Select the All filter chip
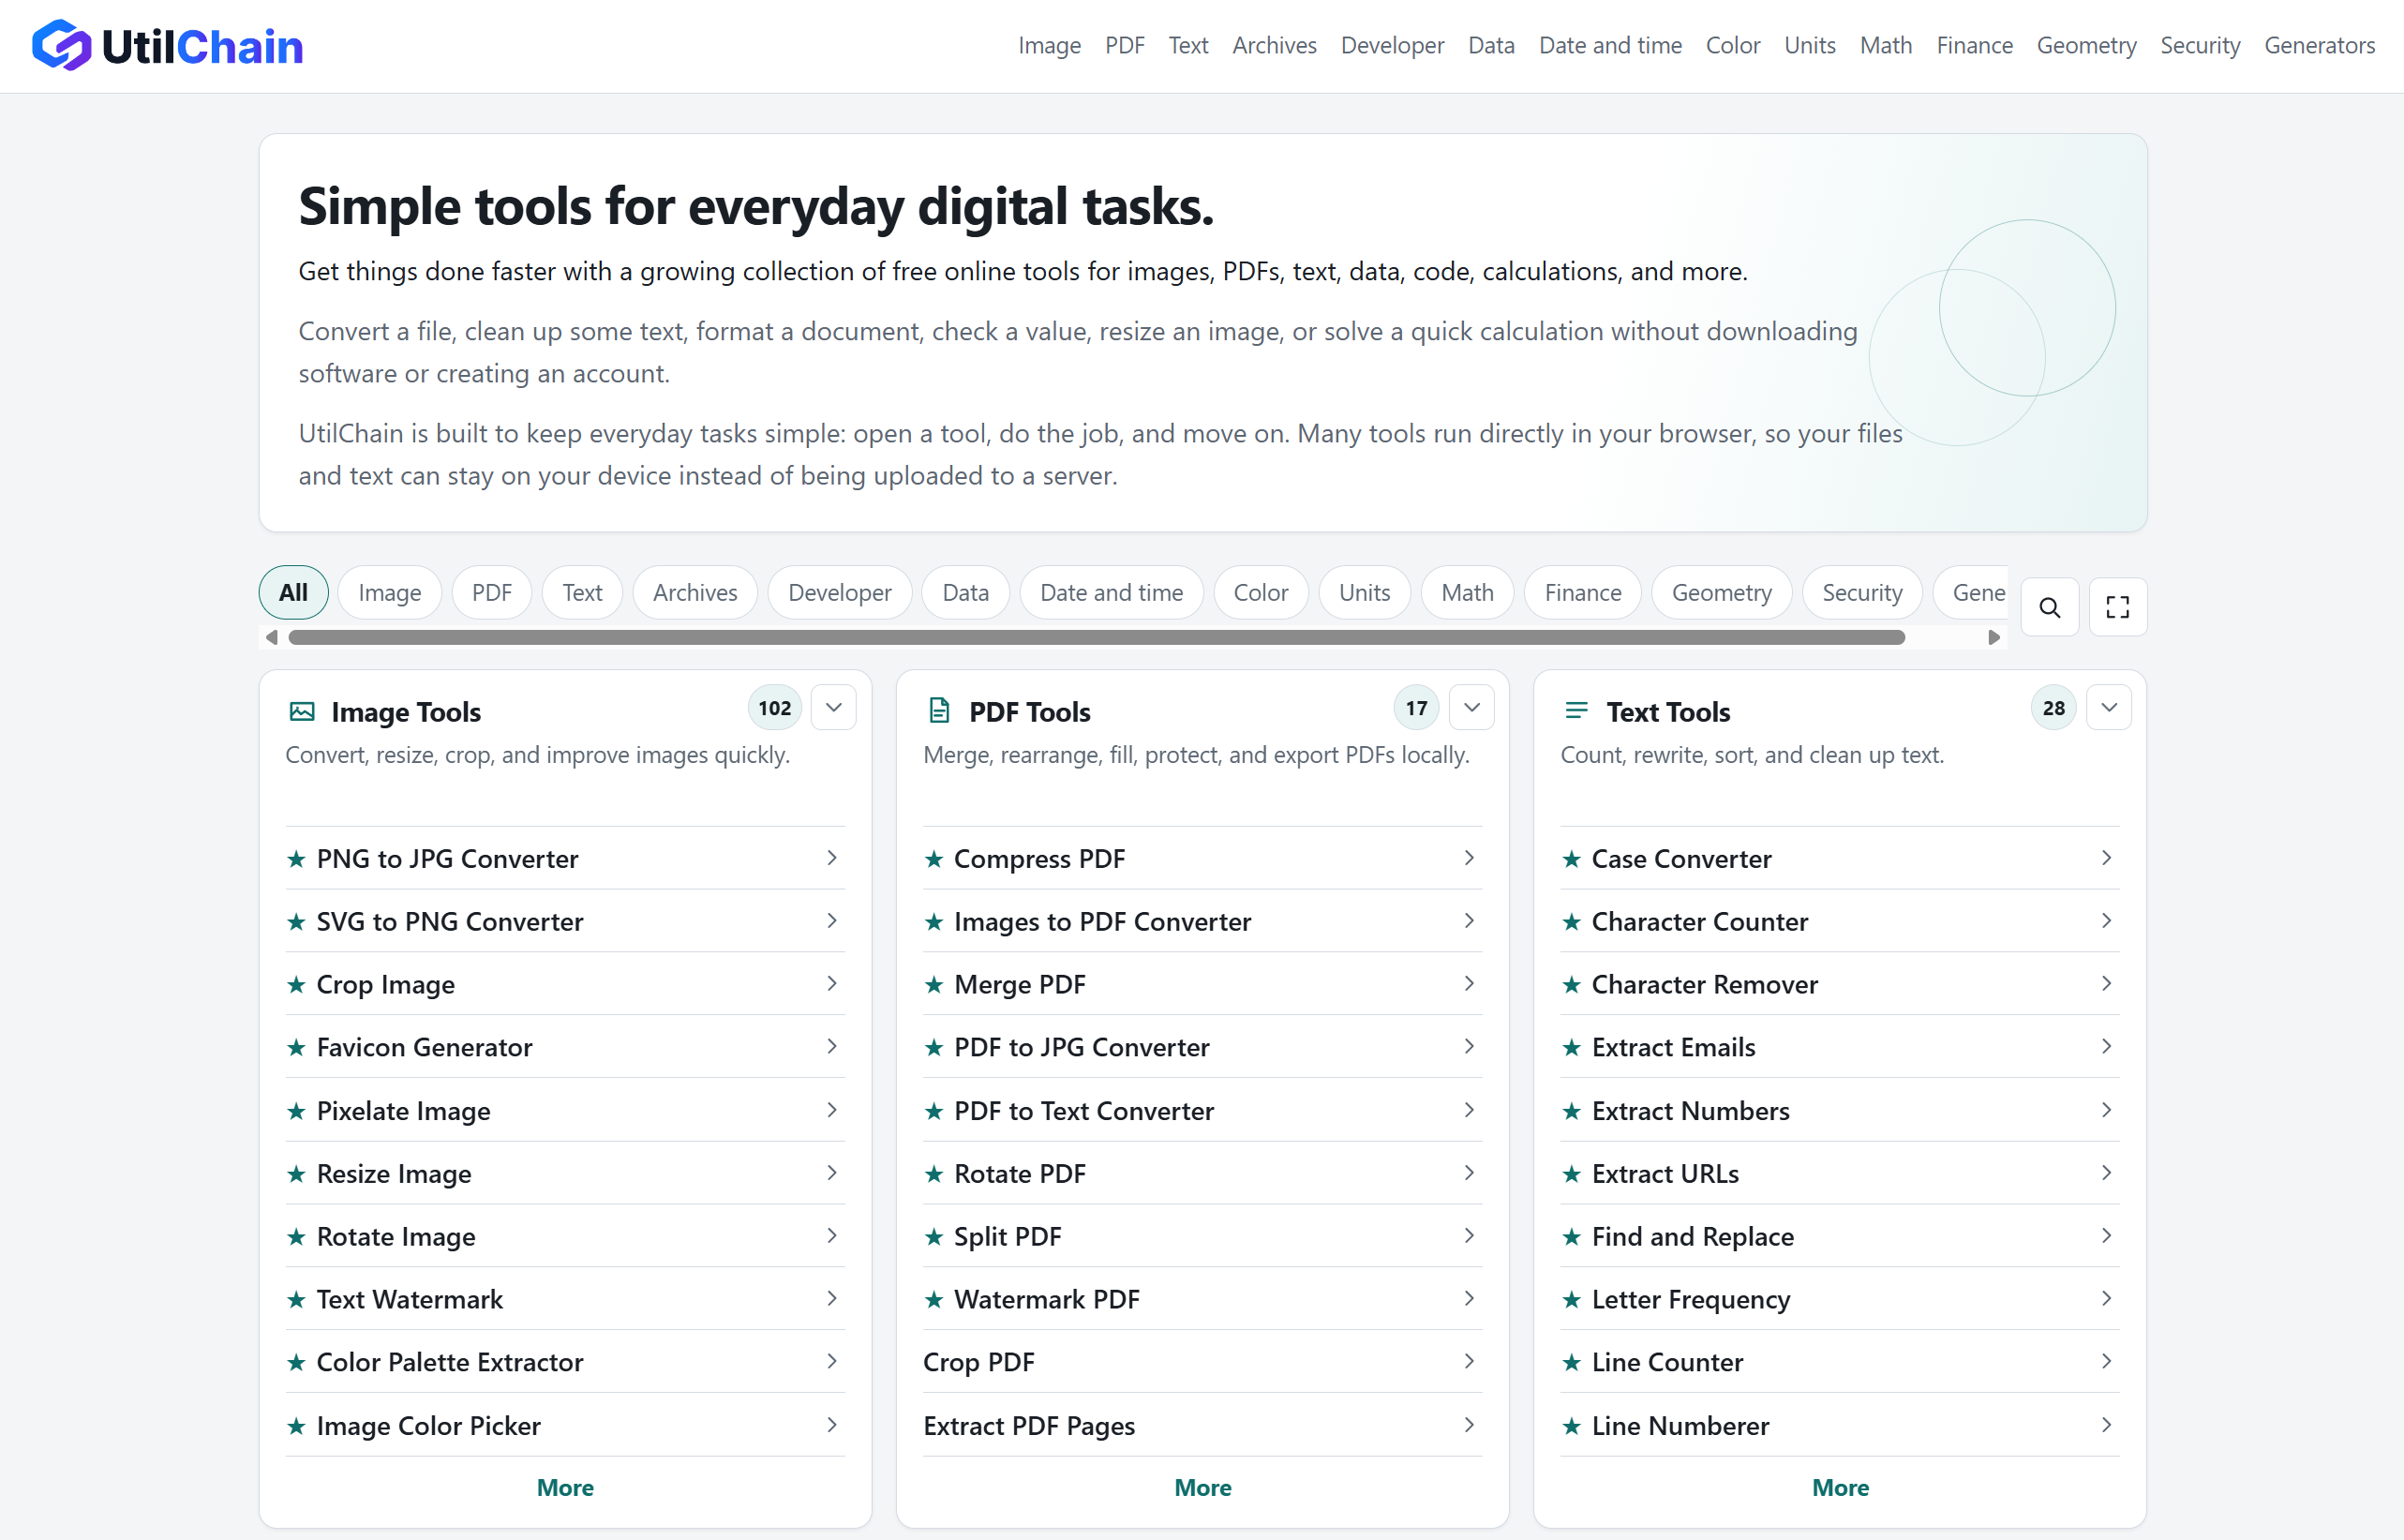 tap(293, 593)
